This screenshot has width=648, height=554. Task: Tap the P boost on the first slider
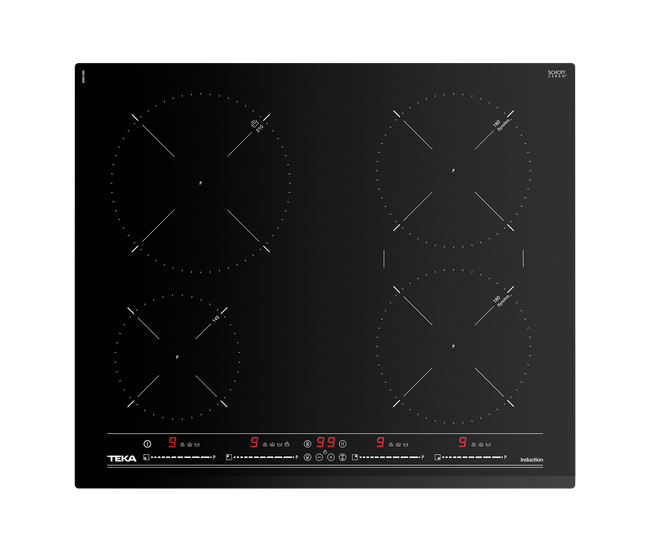(215, 457)
